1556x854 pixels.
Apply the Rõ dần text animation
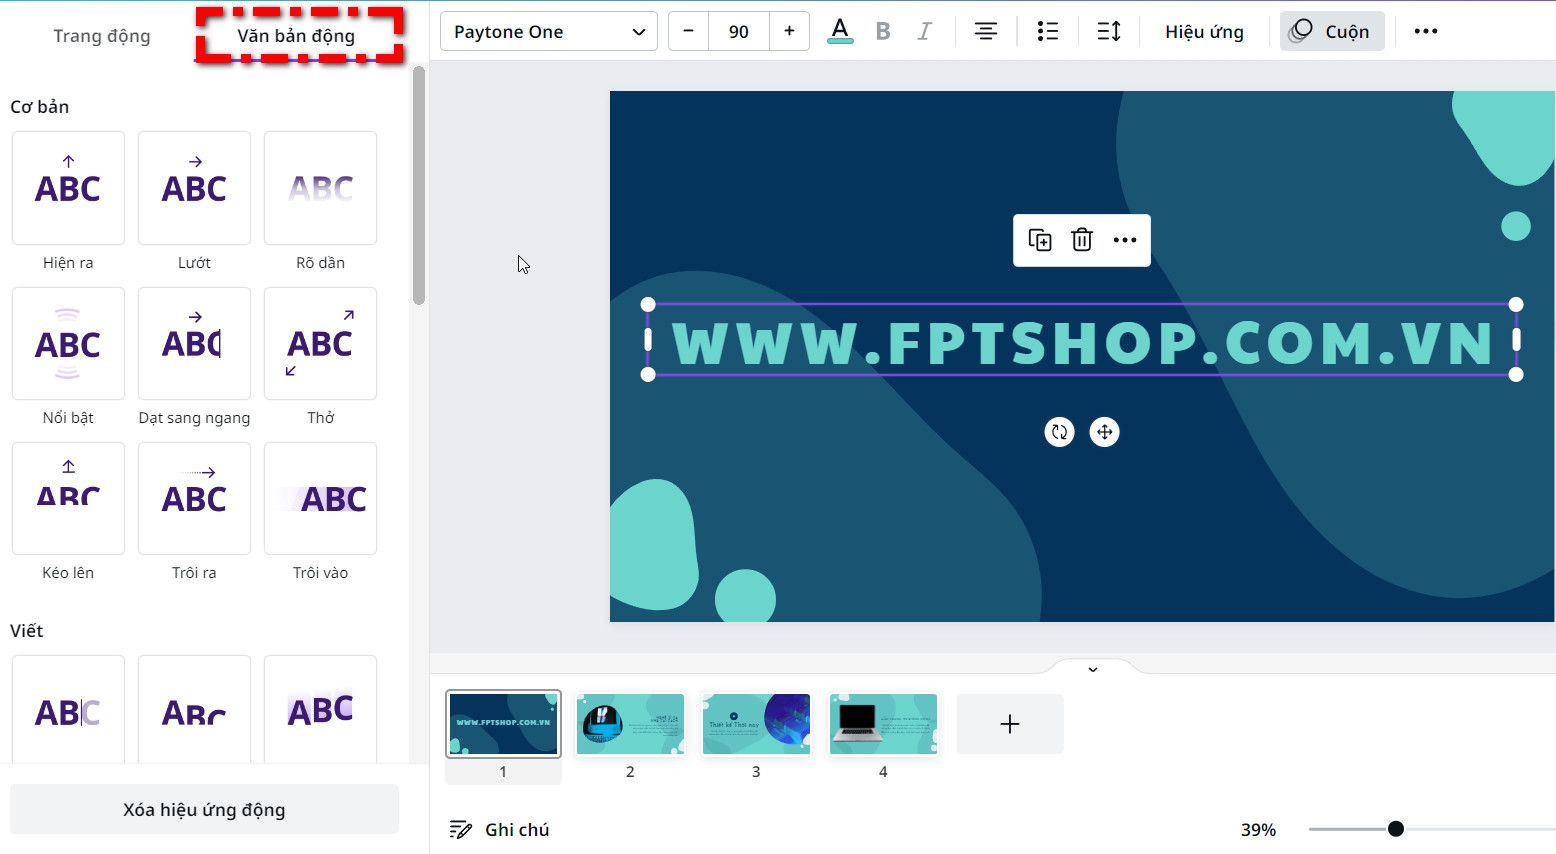point(320,188)
